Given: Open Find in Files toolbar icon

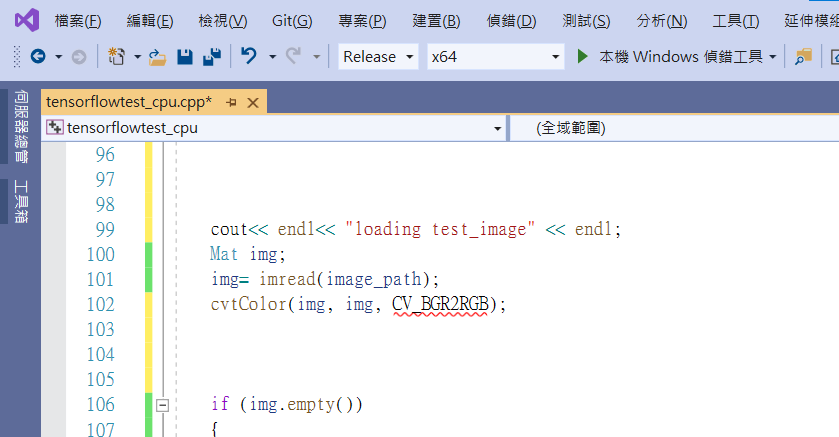Looking at the screenshot, I should (803, 57).
